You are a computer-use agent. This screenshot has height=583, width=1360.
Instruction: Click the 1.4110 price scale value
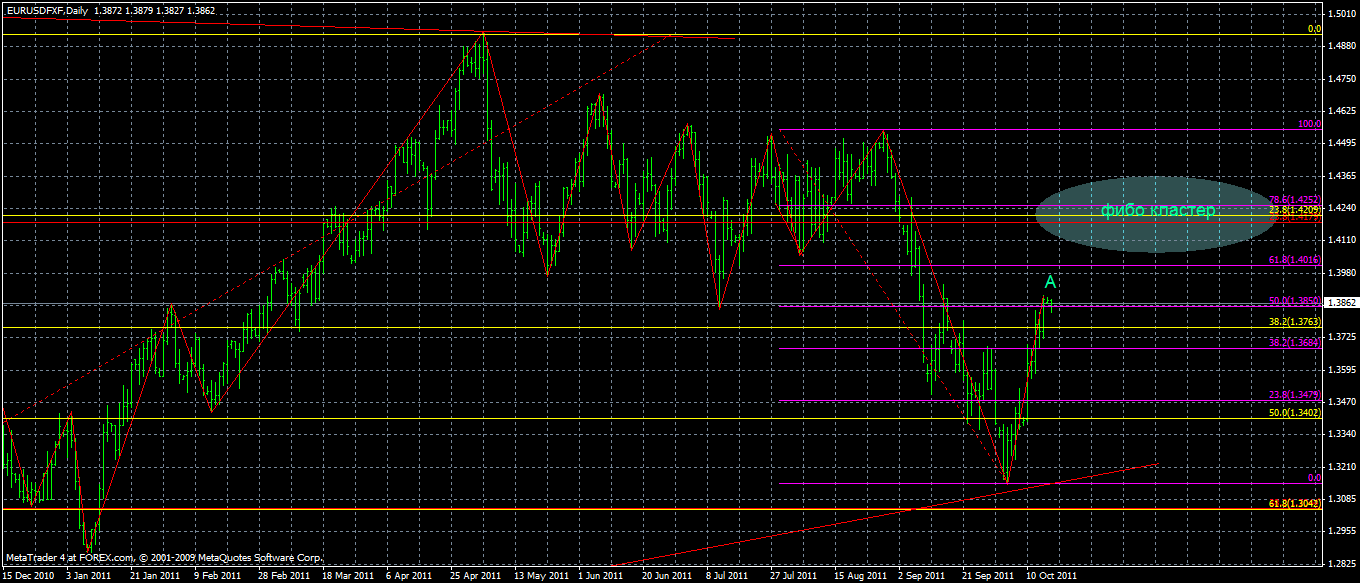[1343, 240]
